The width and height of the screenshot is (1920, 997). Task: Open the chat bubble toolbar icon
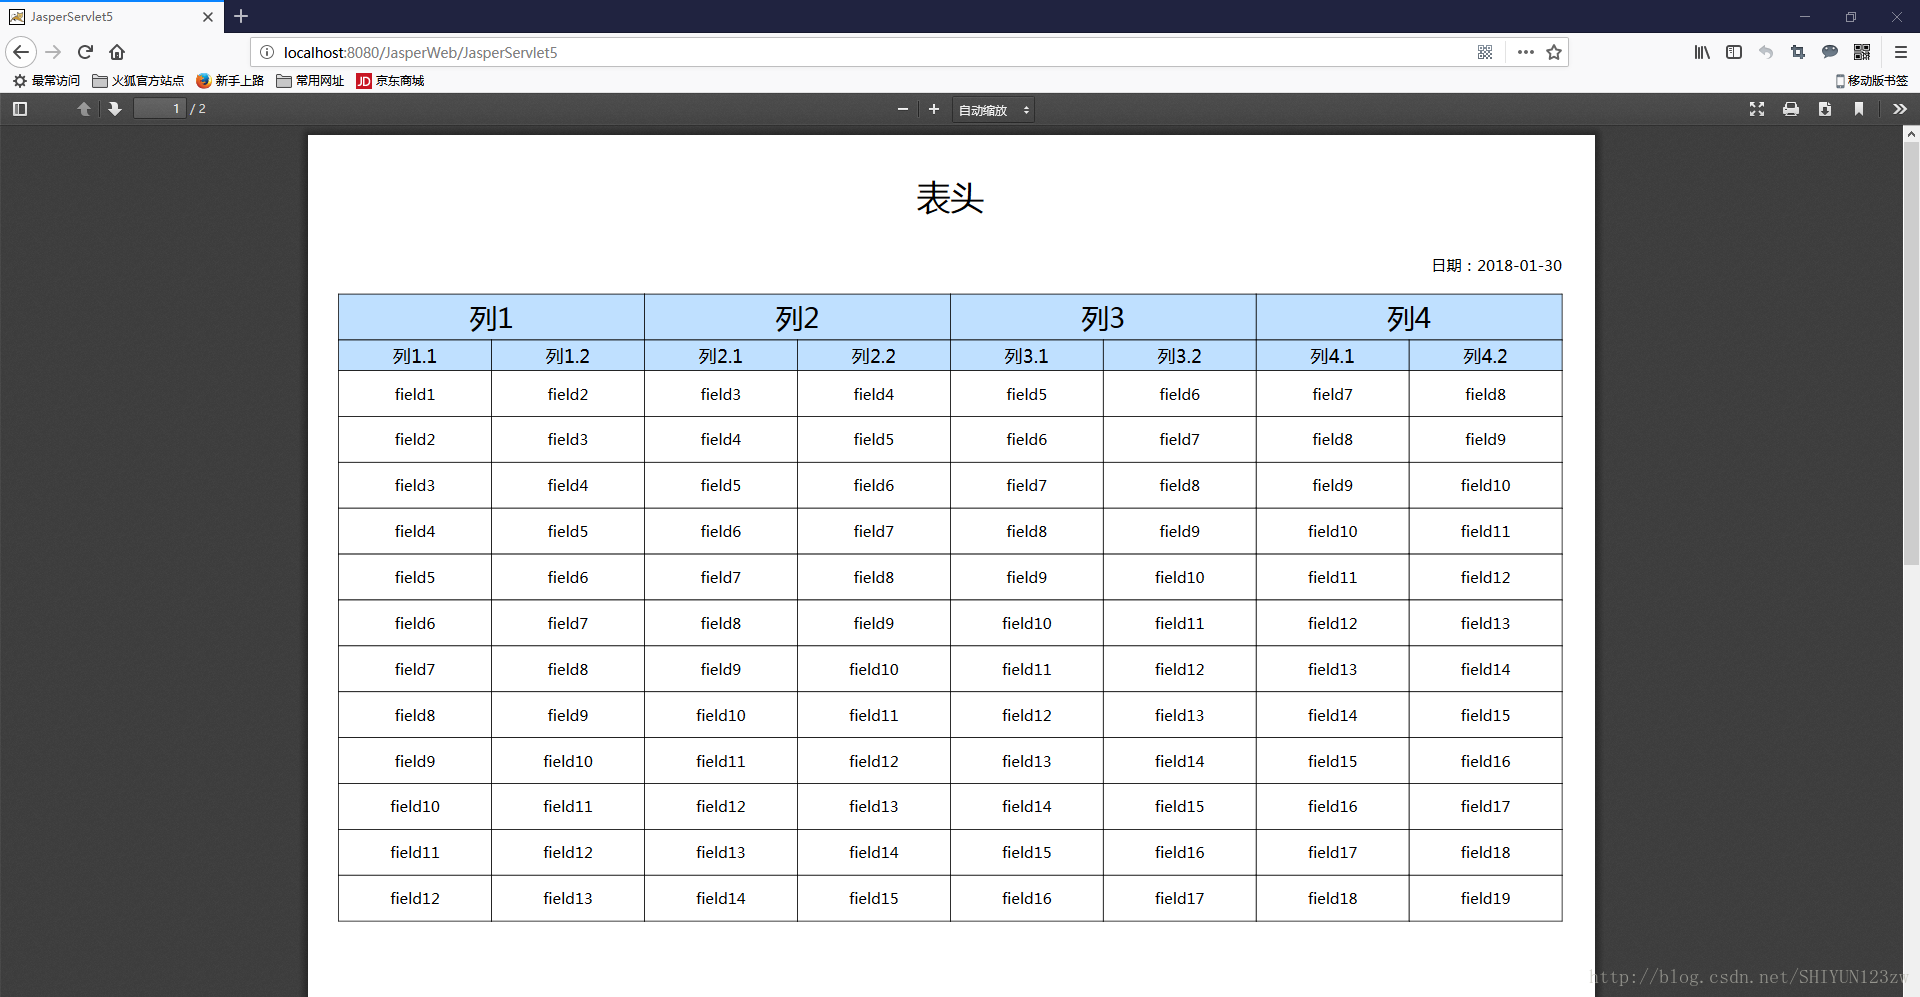(x=1830, y=52)
